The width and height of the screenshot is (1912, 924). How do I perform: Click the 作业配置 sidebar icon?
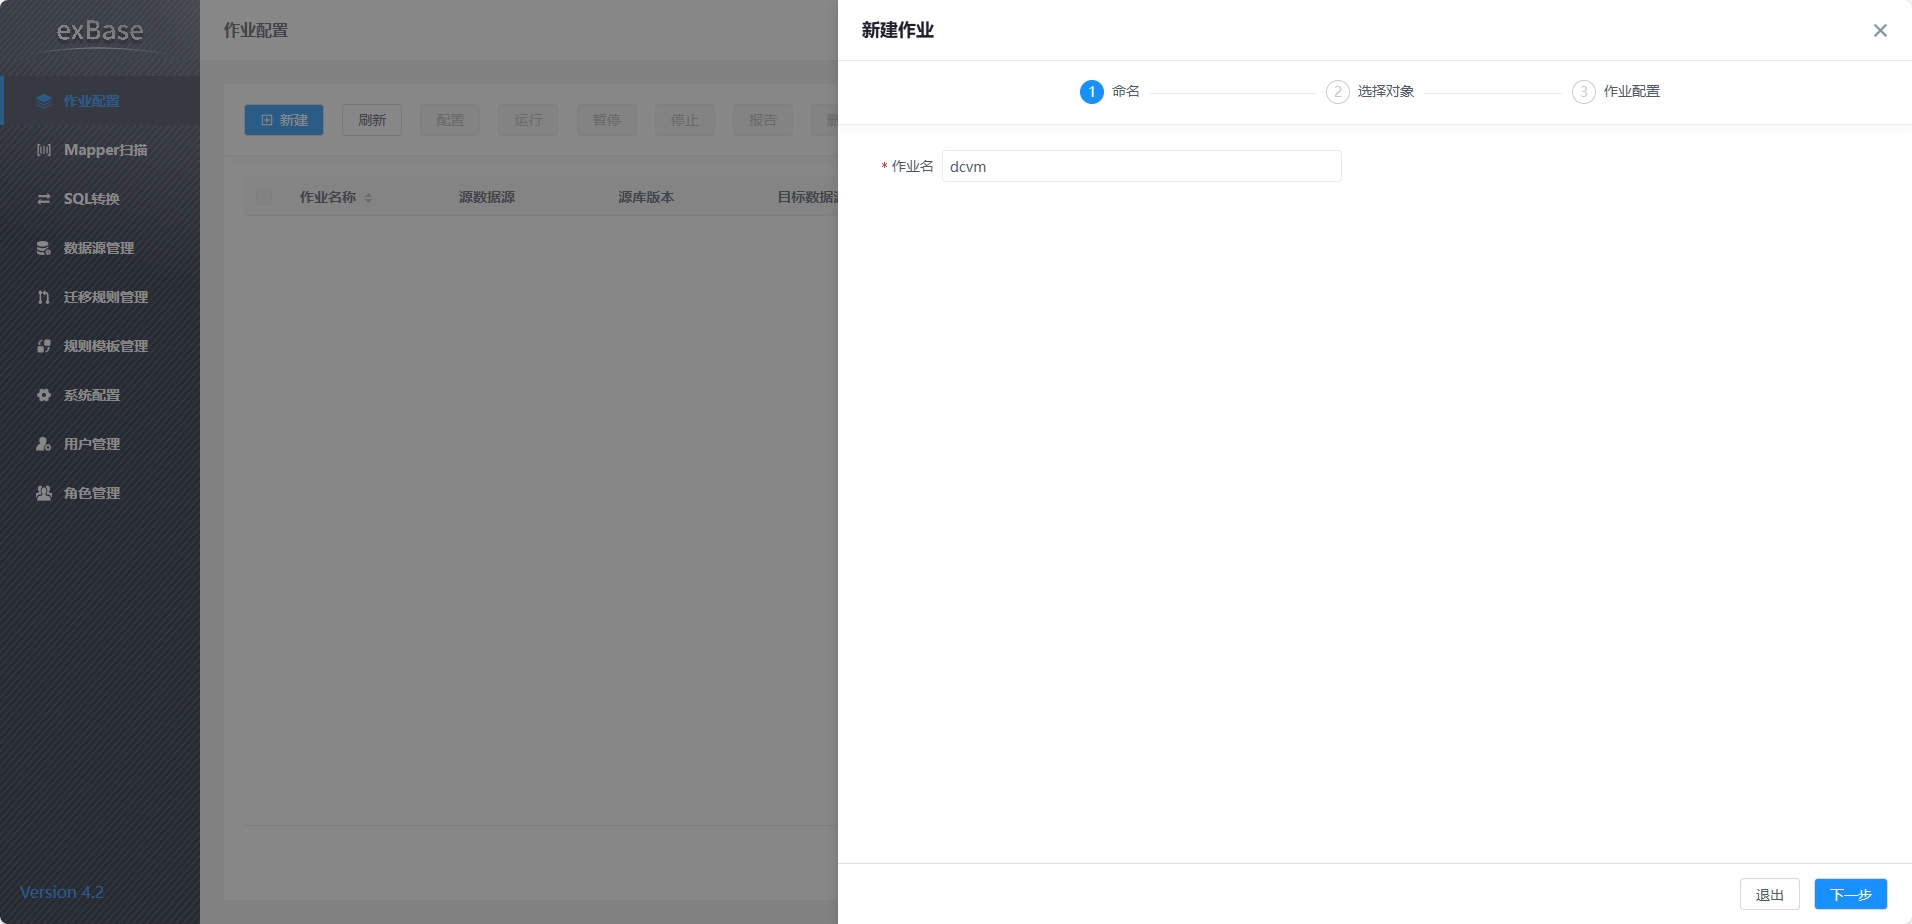tap(43, 101)
